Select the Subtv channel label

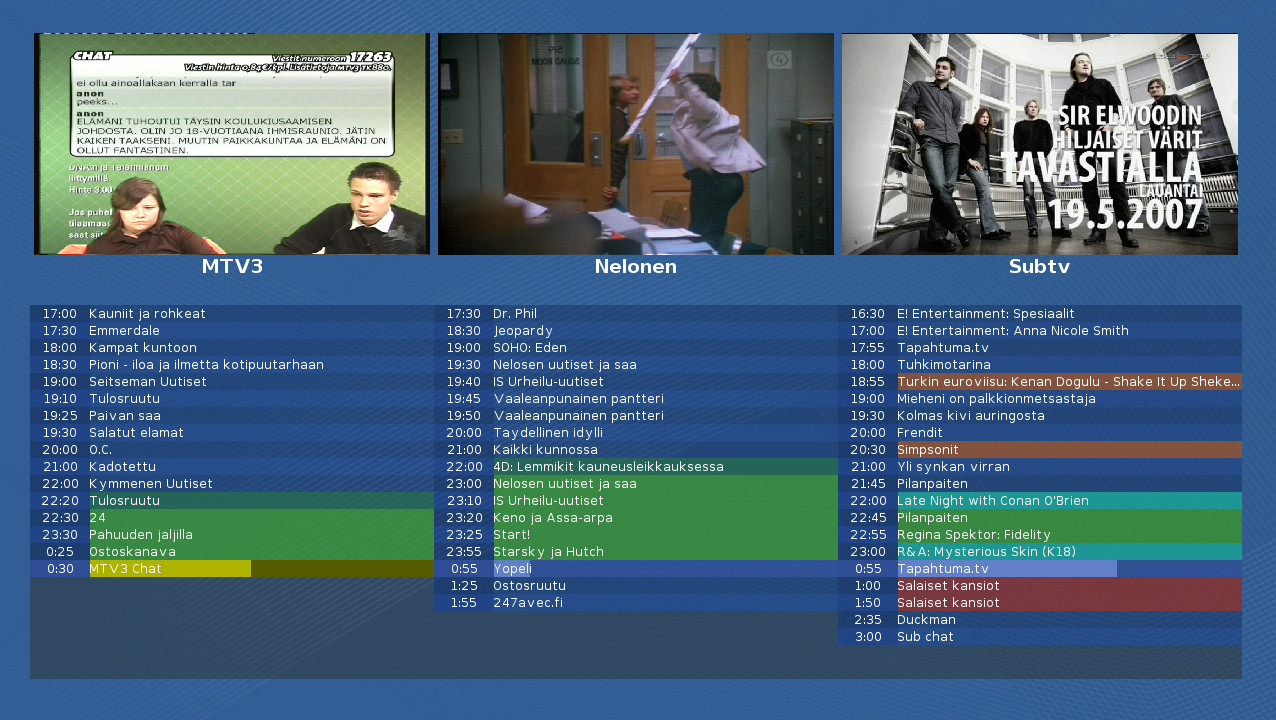(1040, 267)
